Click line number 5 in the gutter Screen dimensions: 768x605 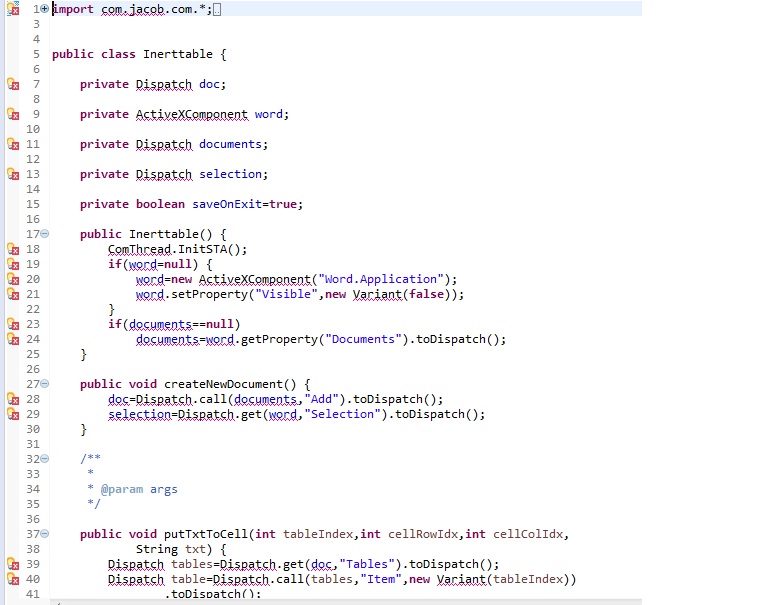[36, 54]
